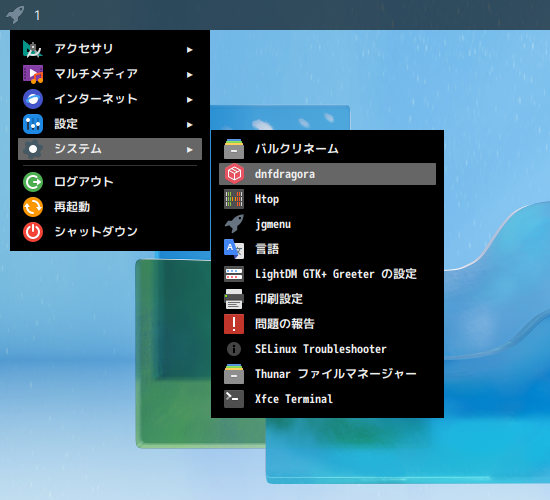Viewport: 550px width, 500px height.
Task: Click the システム gear icon
Action: (33, 149)
